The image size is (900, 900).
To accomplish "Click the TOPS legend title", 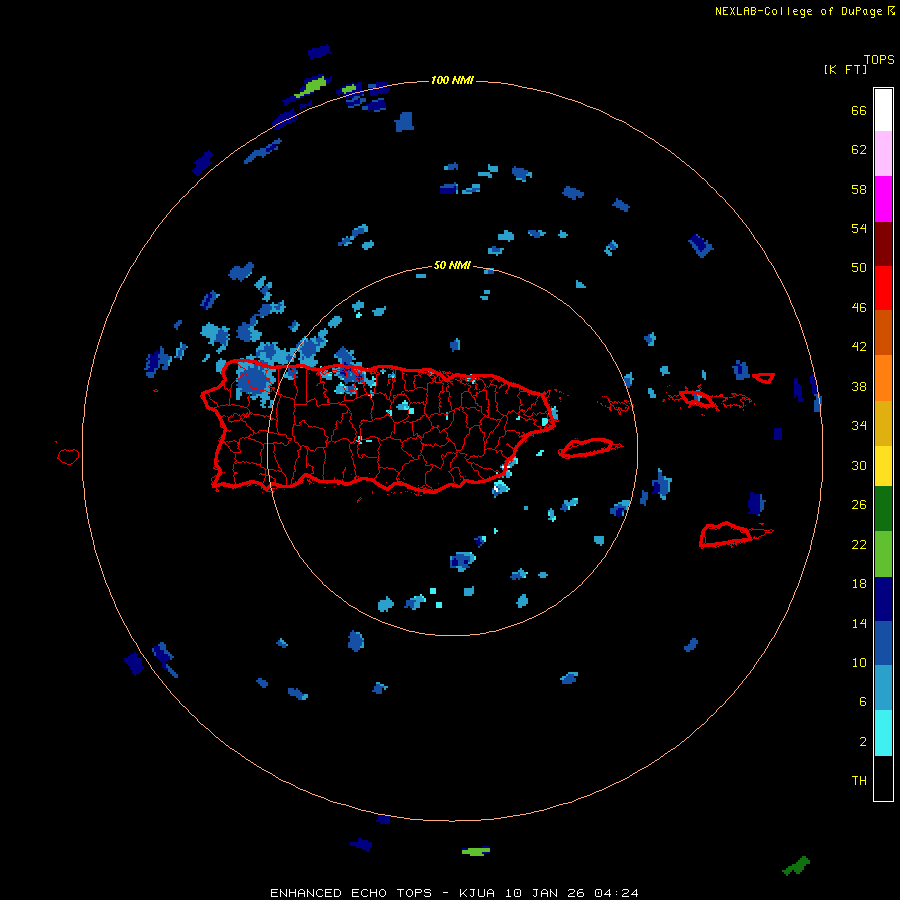I will click(879, 59).
